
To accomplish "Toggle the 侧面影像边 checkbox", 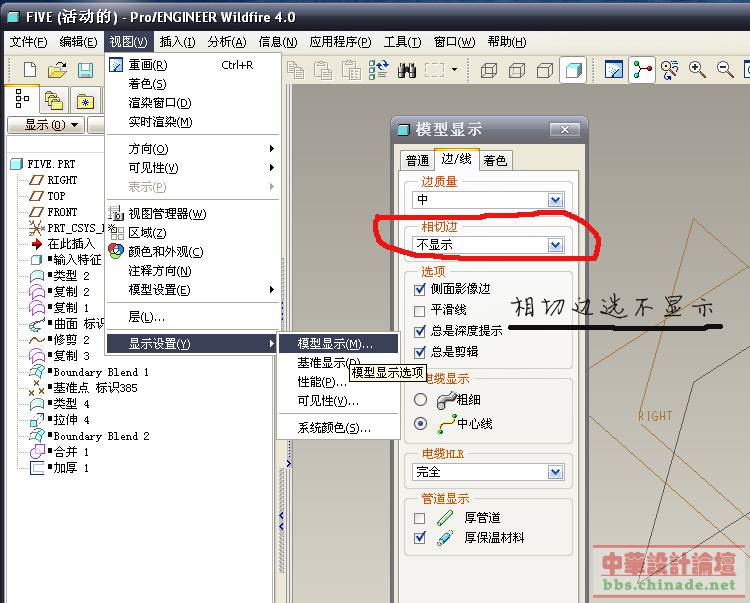I will pos(419,289).
